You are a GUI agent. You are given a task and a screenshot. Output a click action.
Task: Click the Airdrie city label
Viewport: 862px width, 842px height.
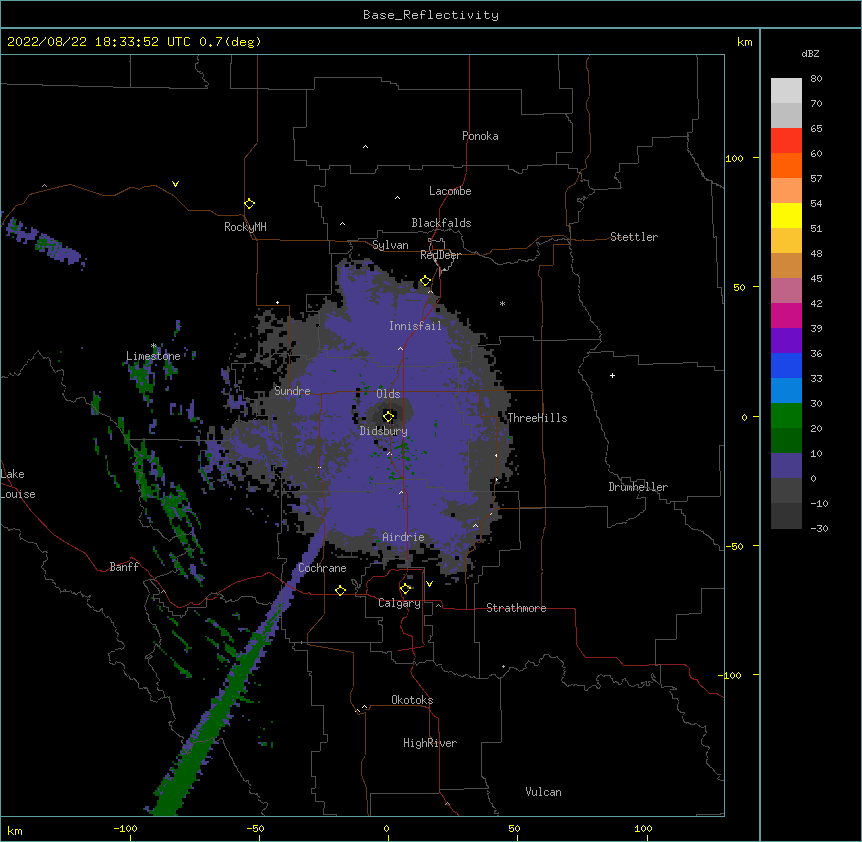403,537
